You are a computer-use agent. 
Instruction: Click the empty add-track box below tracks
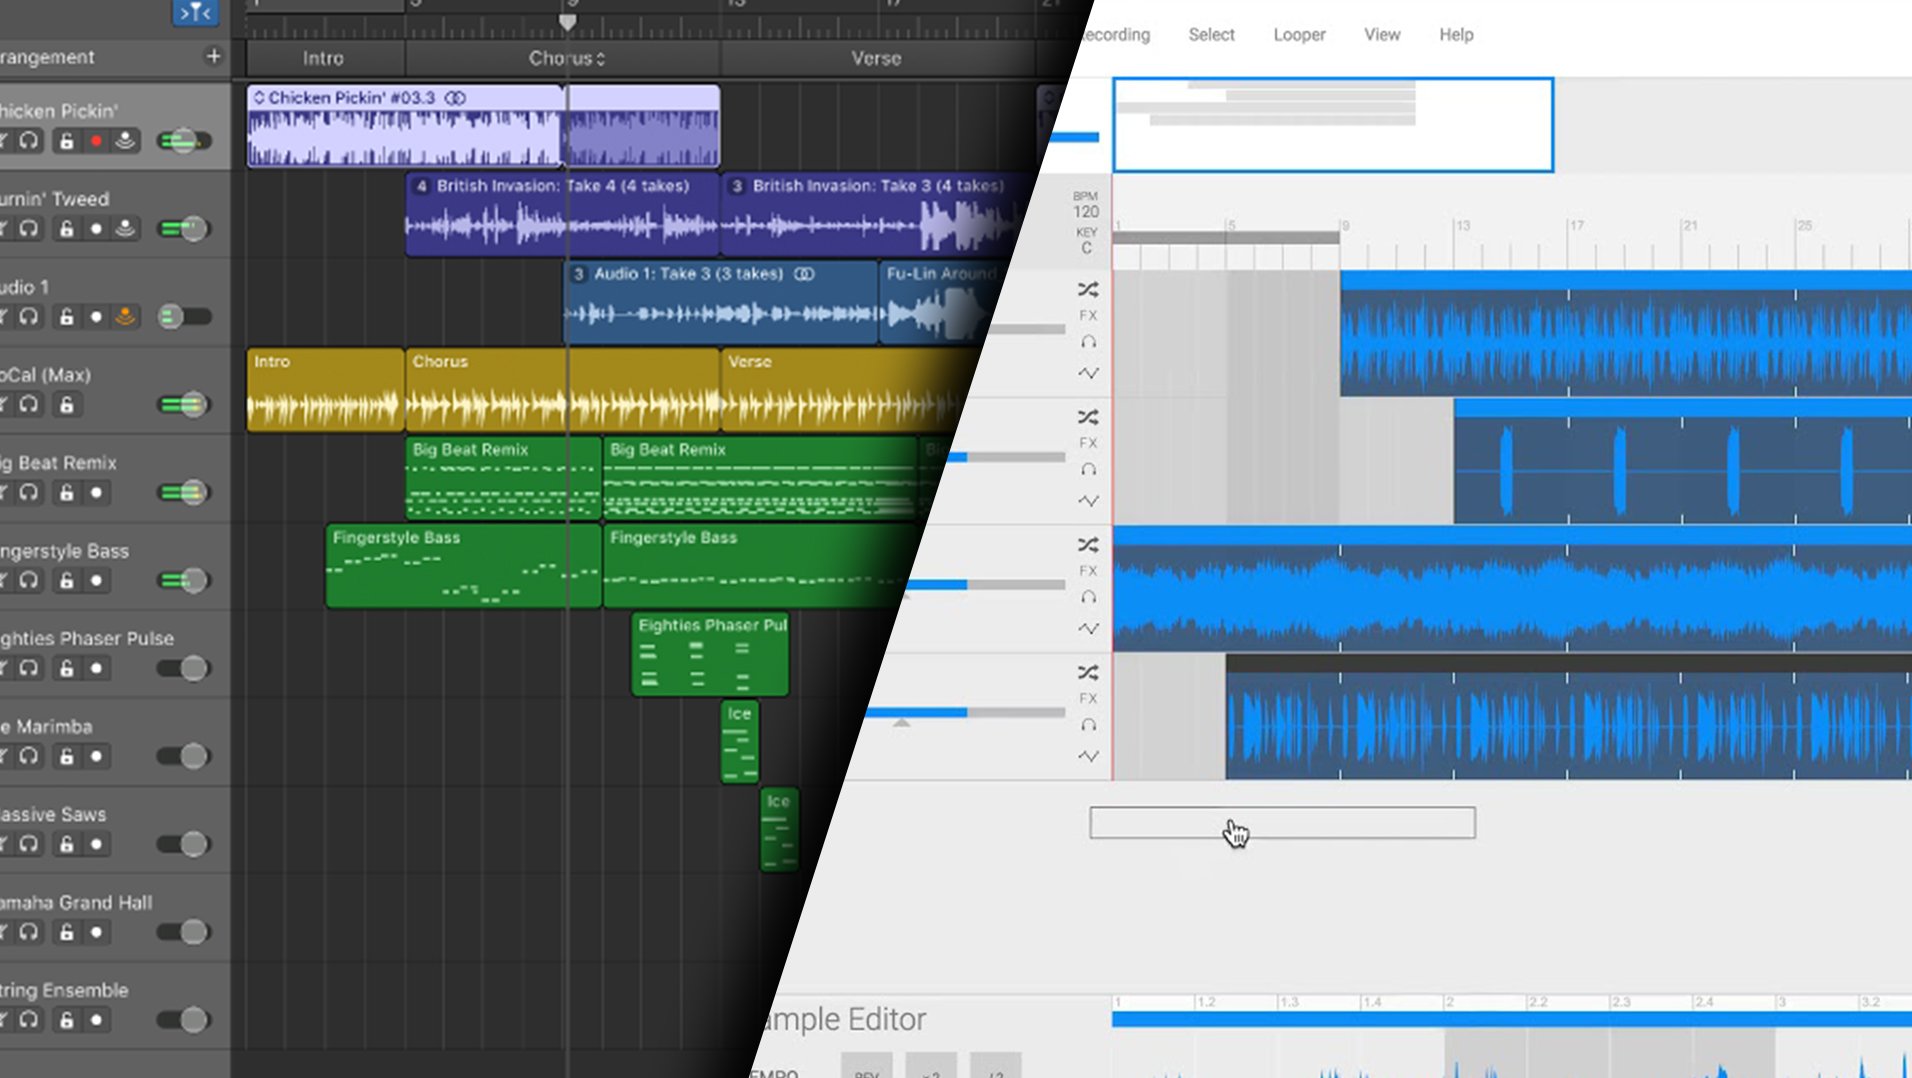(1281, 823)
